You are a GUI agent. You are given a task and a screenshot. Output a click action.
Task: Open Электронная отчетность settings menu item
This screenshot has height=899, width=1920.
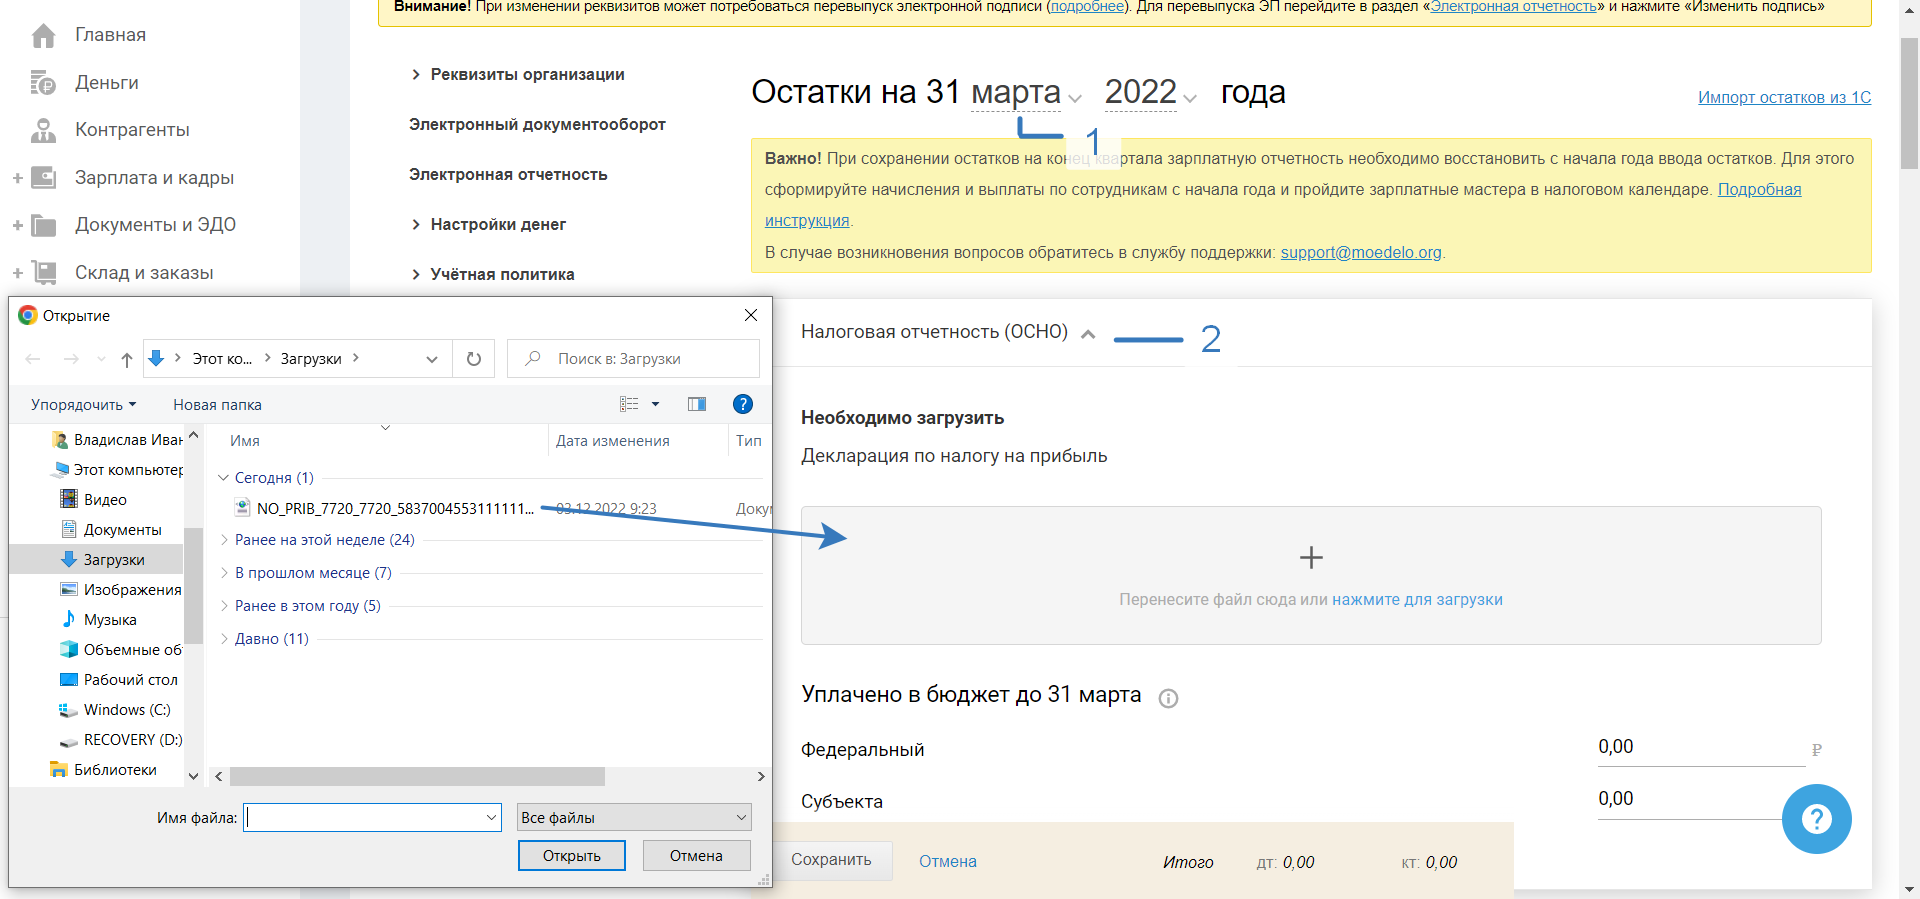[x=508, y=174]
